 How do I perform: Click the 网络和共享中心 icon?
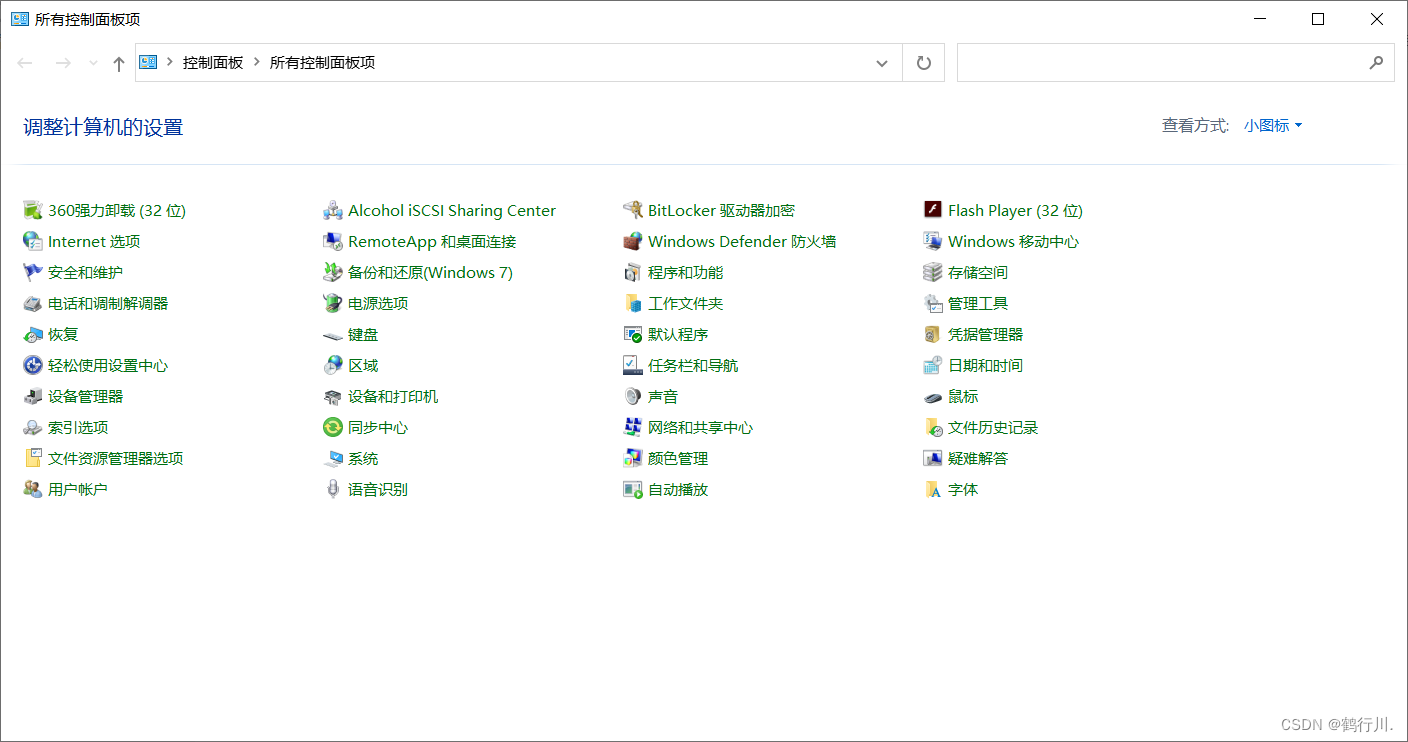632,427
